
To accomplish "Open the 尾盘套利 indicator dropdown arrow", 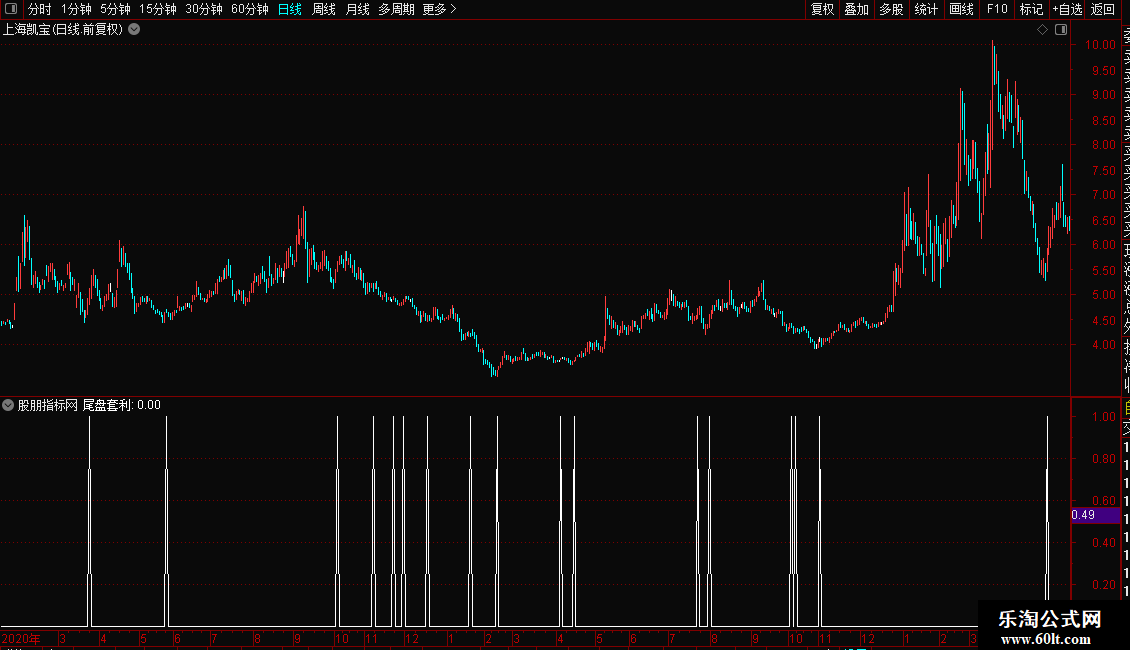I will tap(8, 405).
